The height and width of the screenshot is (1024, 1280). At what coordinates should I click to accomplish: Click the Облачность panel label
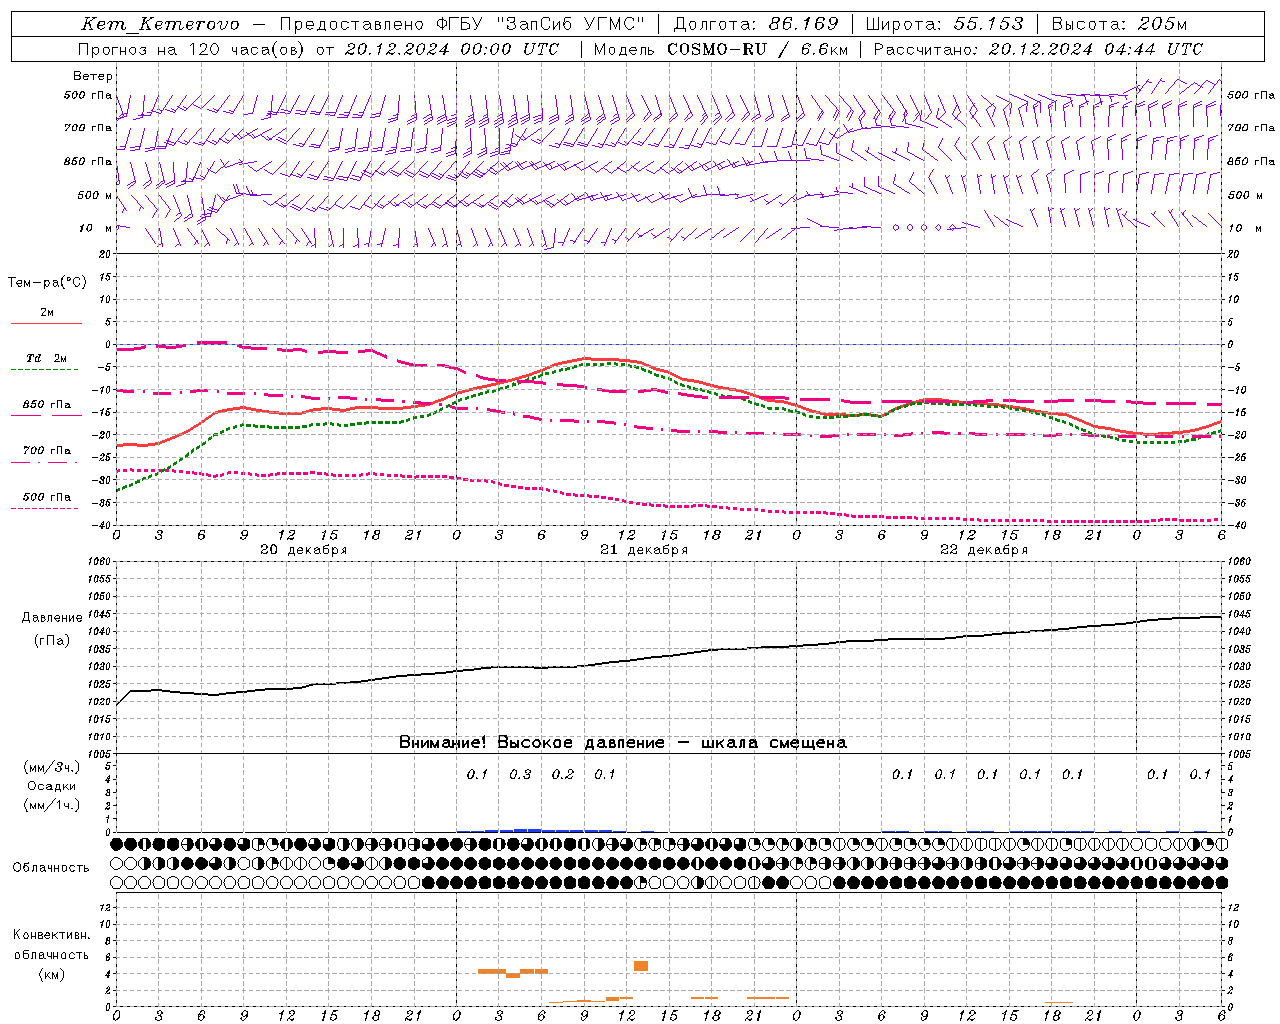click(51, 867)
